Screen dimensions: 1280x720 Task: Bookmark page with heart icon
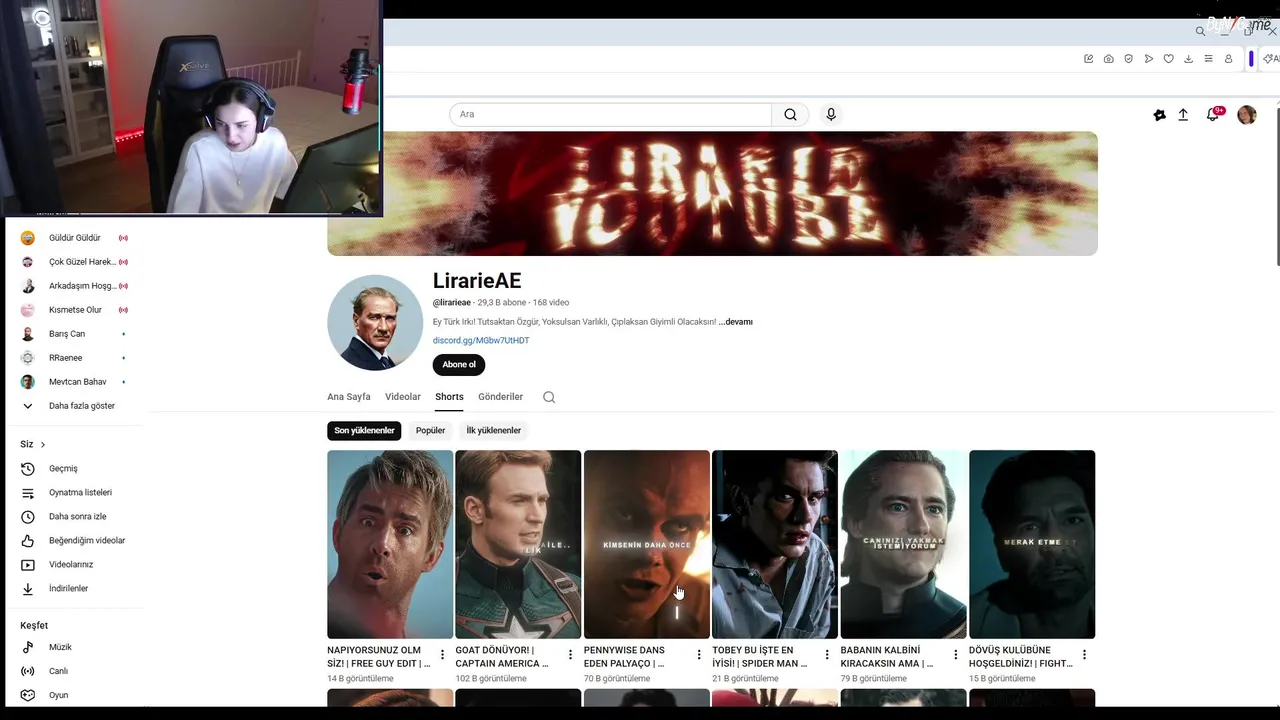point(1168,59)
